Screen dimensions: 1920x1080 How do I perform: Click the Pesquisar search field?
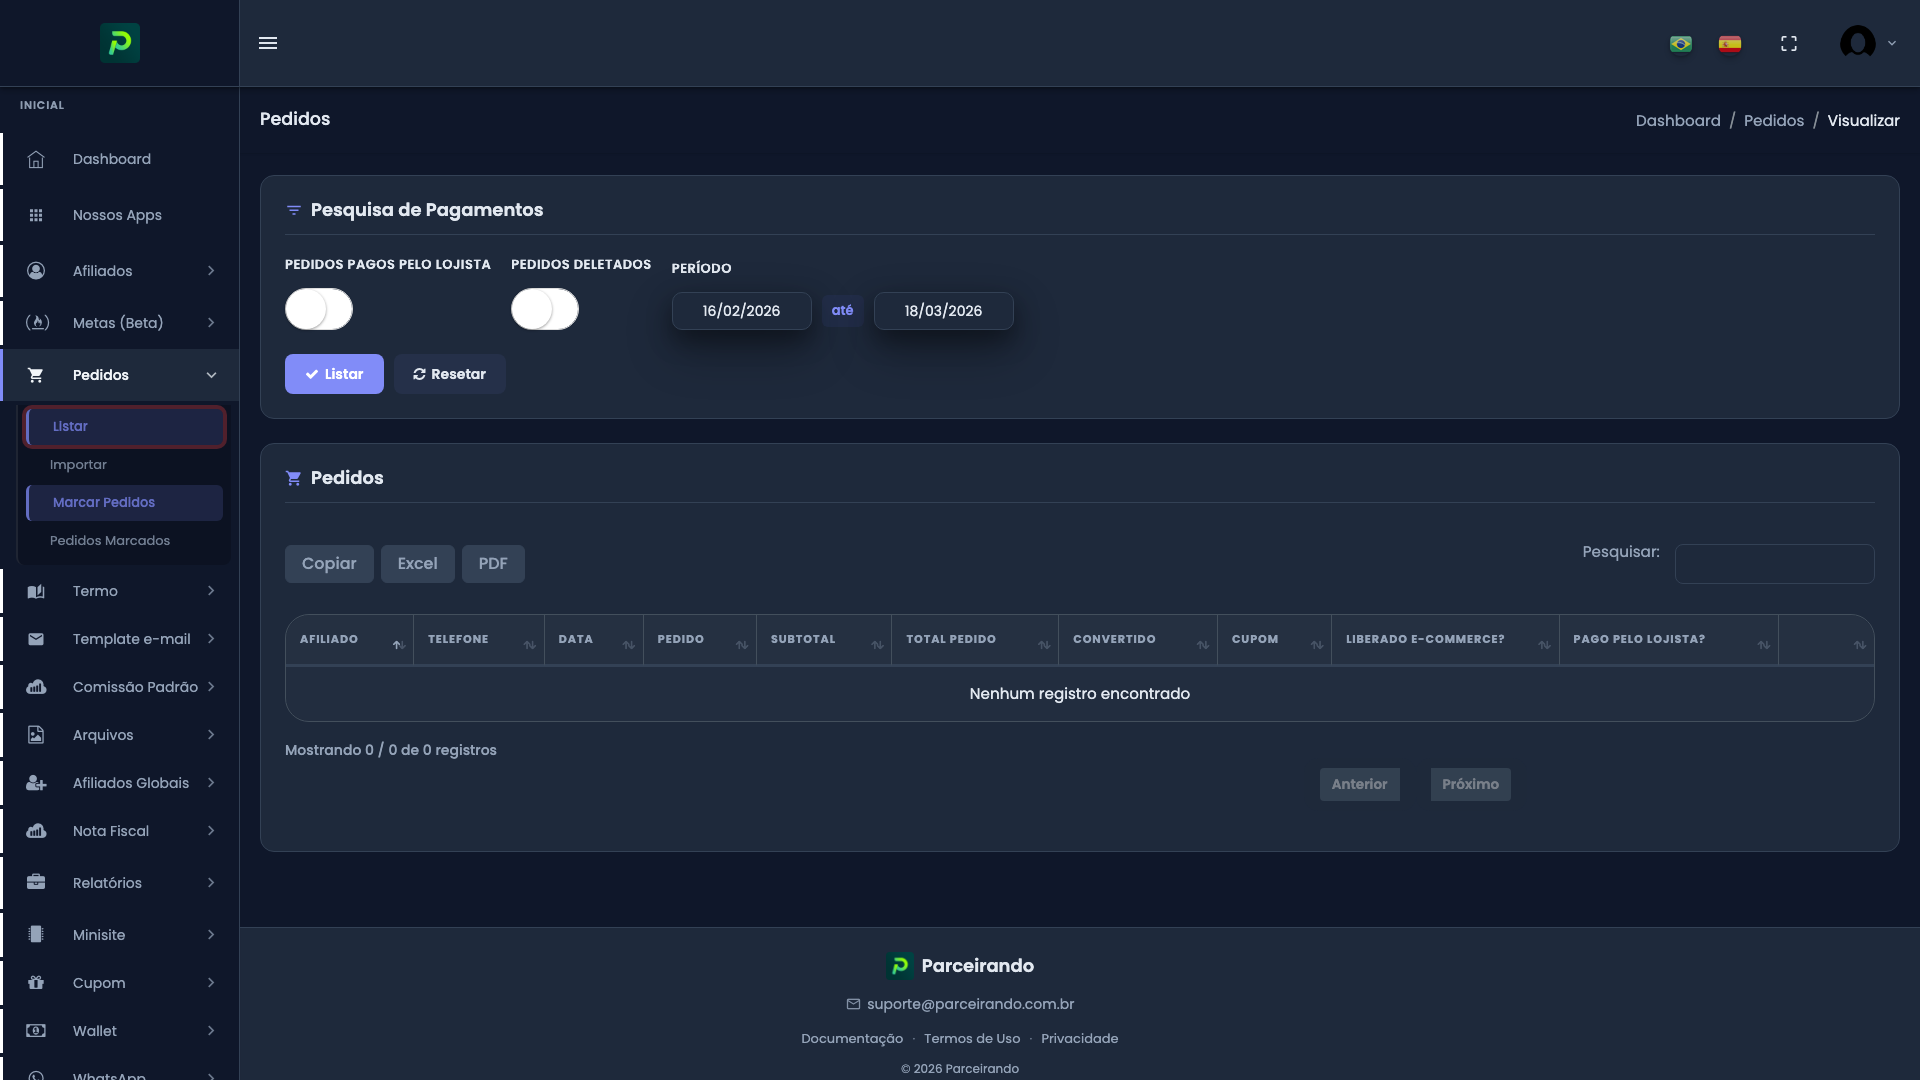(1774, 564)
